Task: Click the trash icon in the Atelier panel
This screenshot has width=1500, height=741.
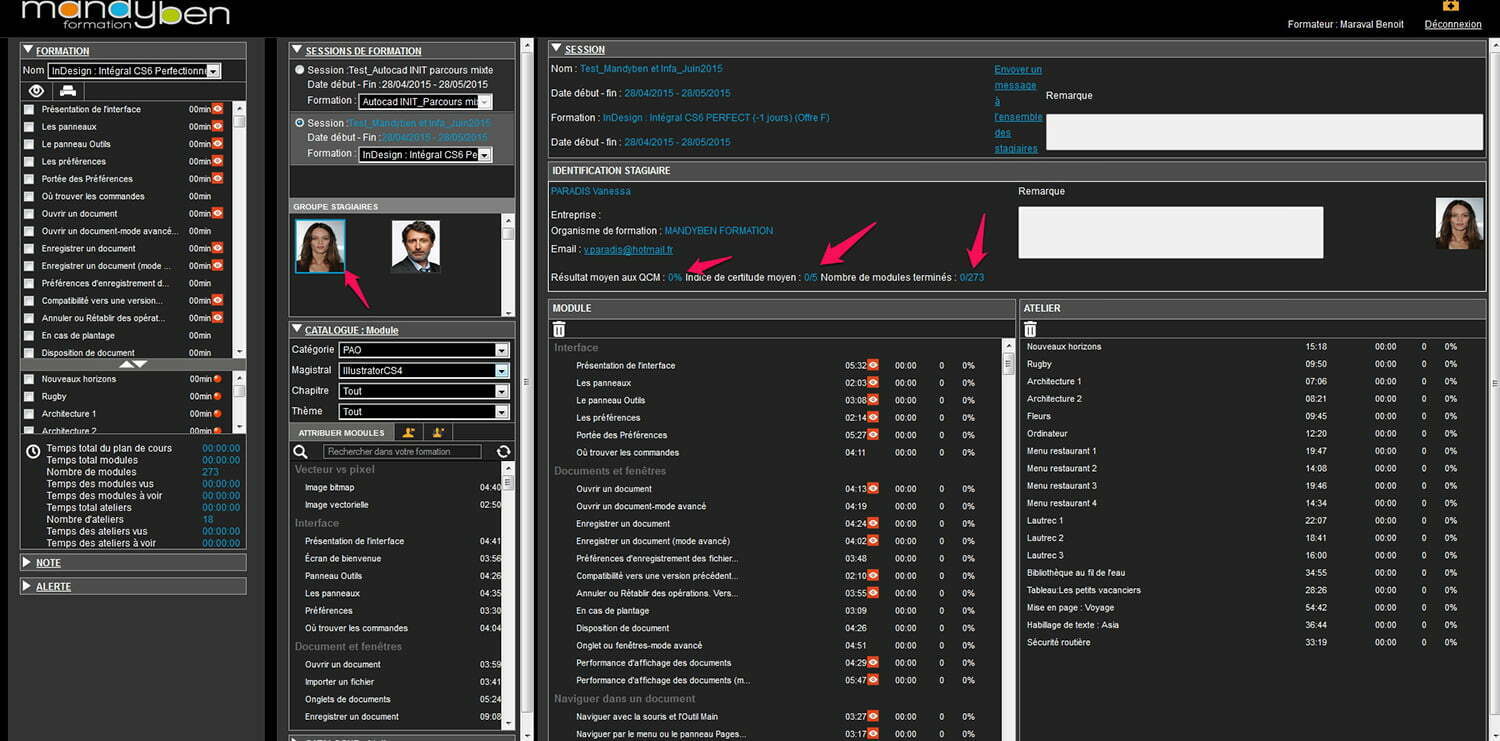Action: tap(1030, 329)
